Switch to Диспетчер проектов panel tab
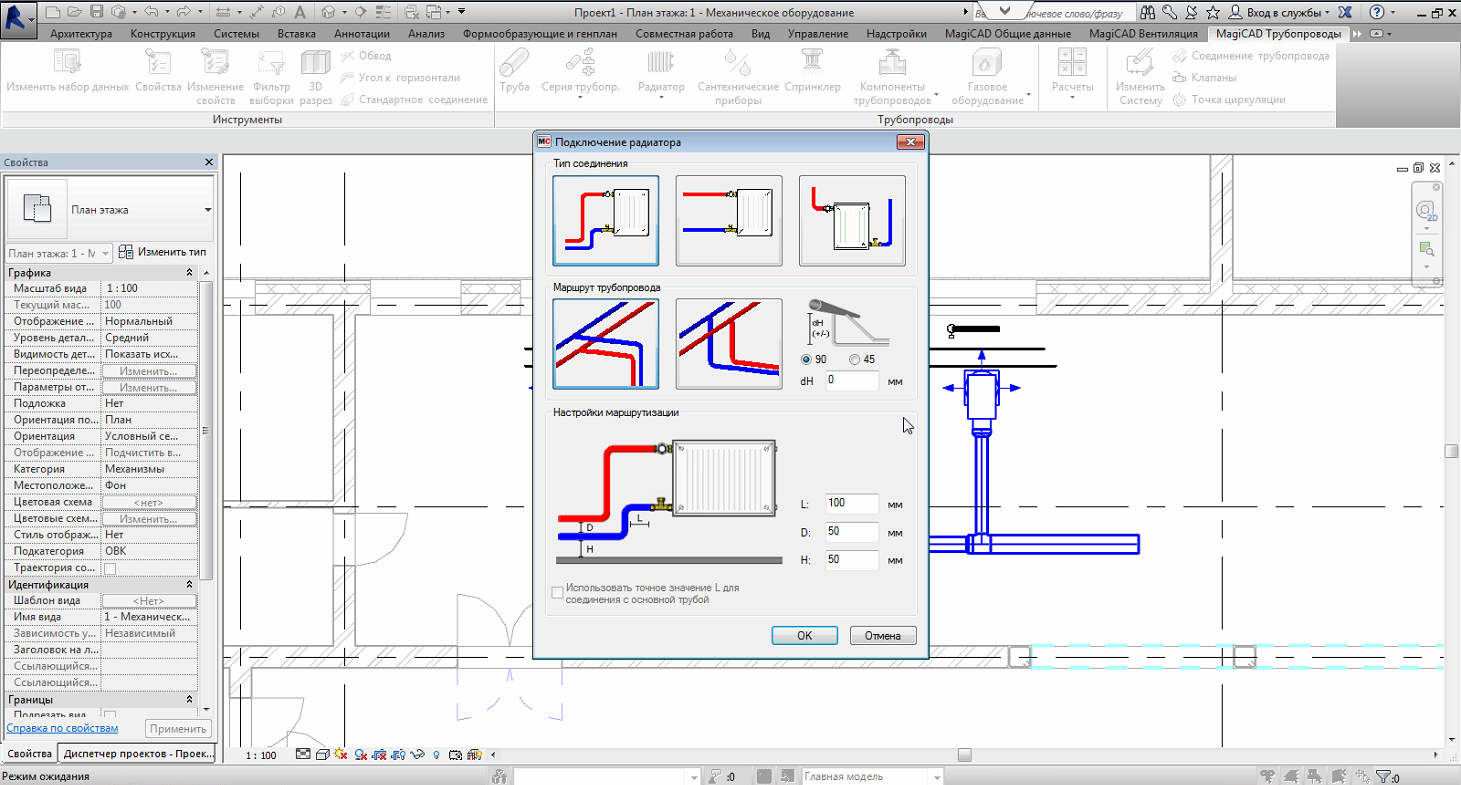Viewport: 1461px width, 785px height. [x=137, y=754]
